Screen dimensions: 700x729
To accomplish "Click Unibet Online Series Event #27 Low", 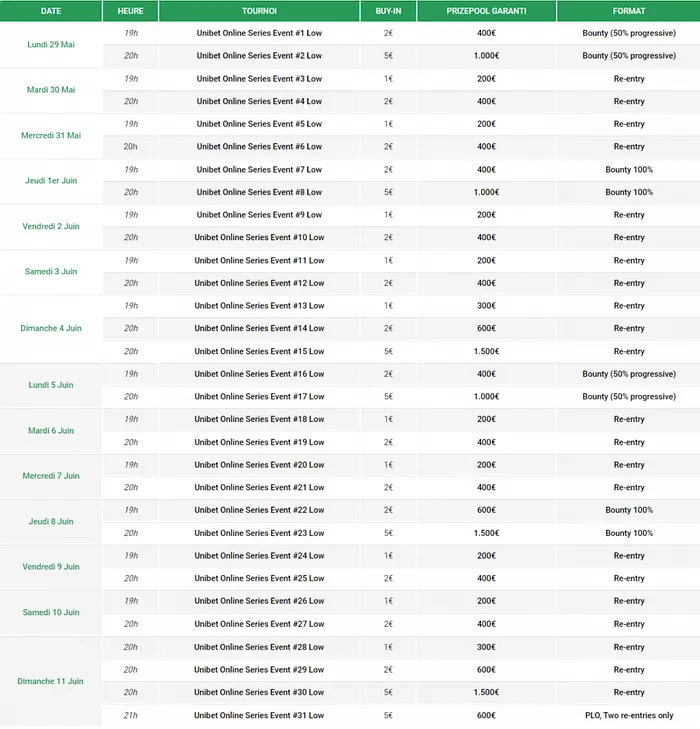I will point(259,624).
